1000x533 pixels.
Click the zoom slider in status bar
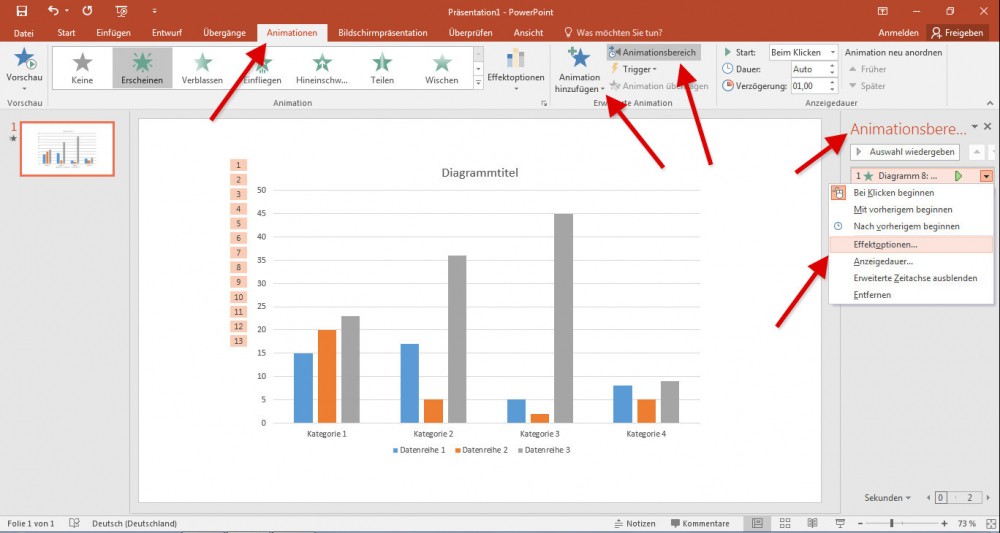pos(891,523)
